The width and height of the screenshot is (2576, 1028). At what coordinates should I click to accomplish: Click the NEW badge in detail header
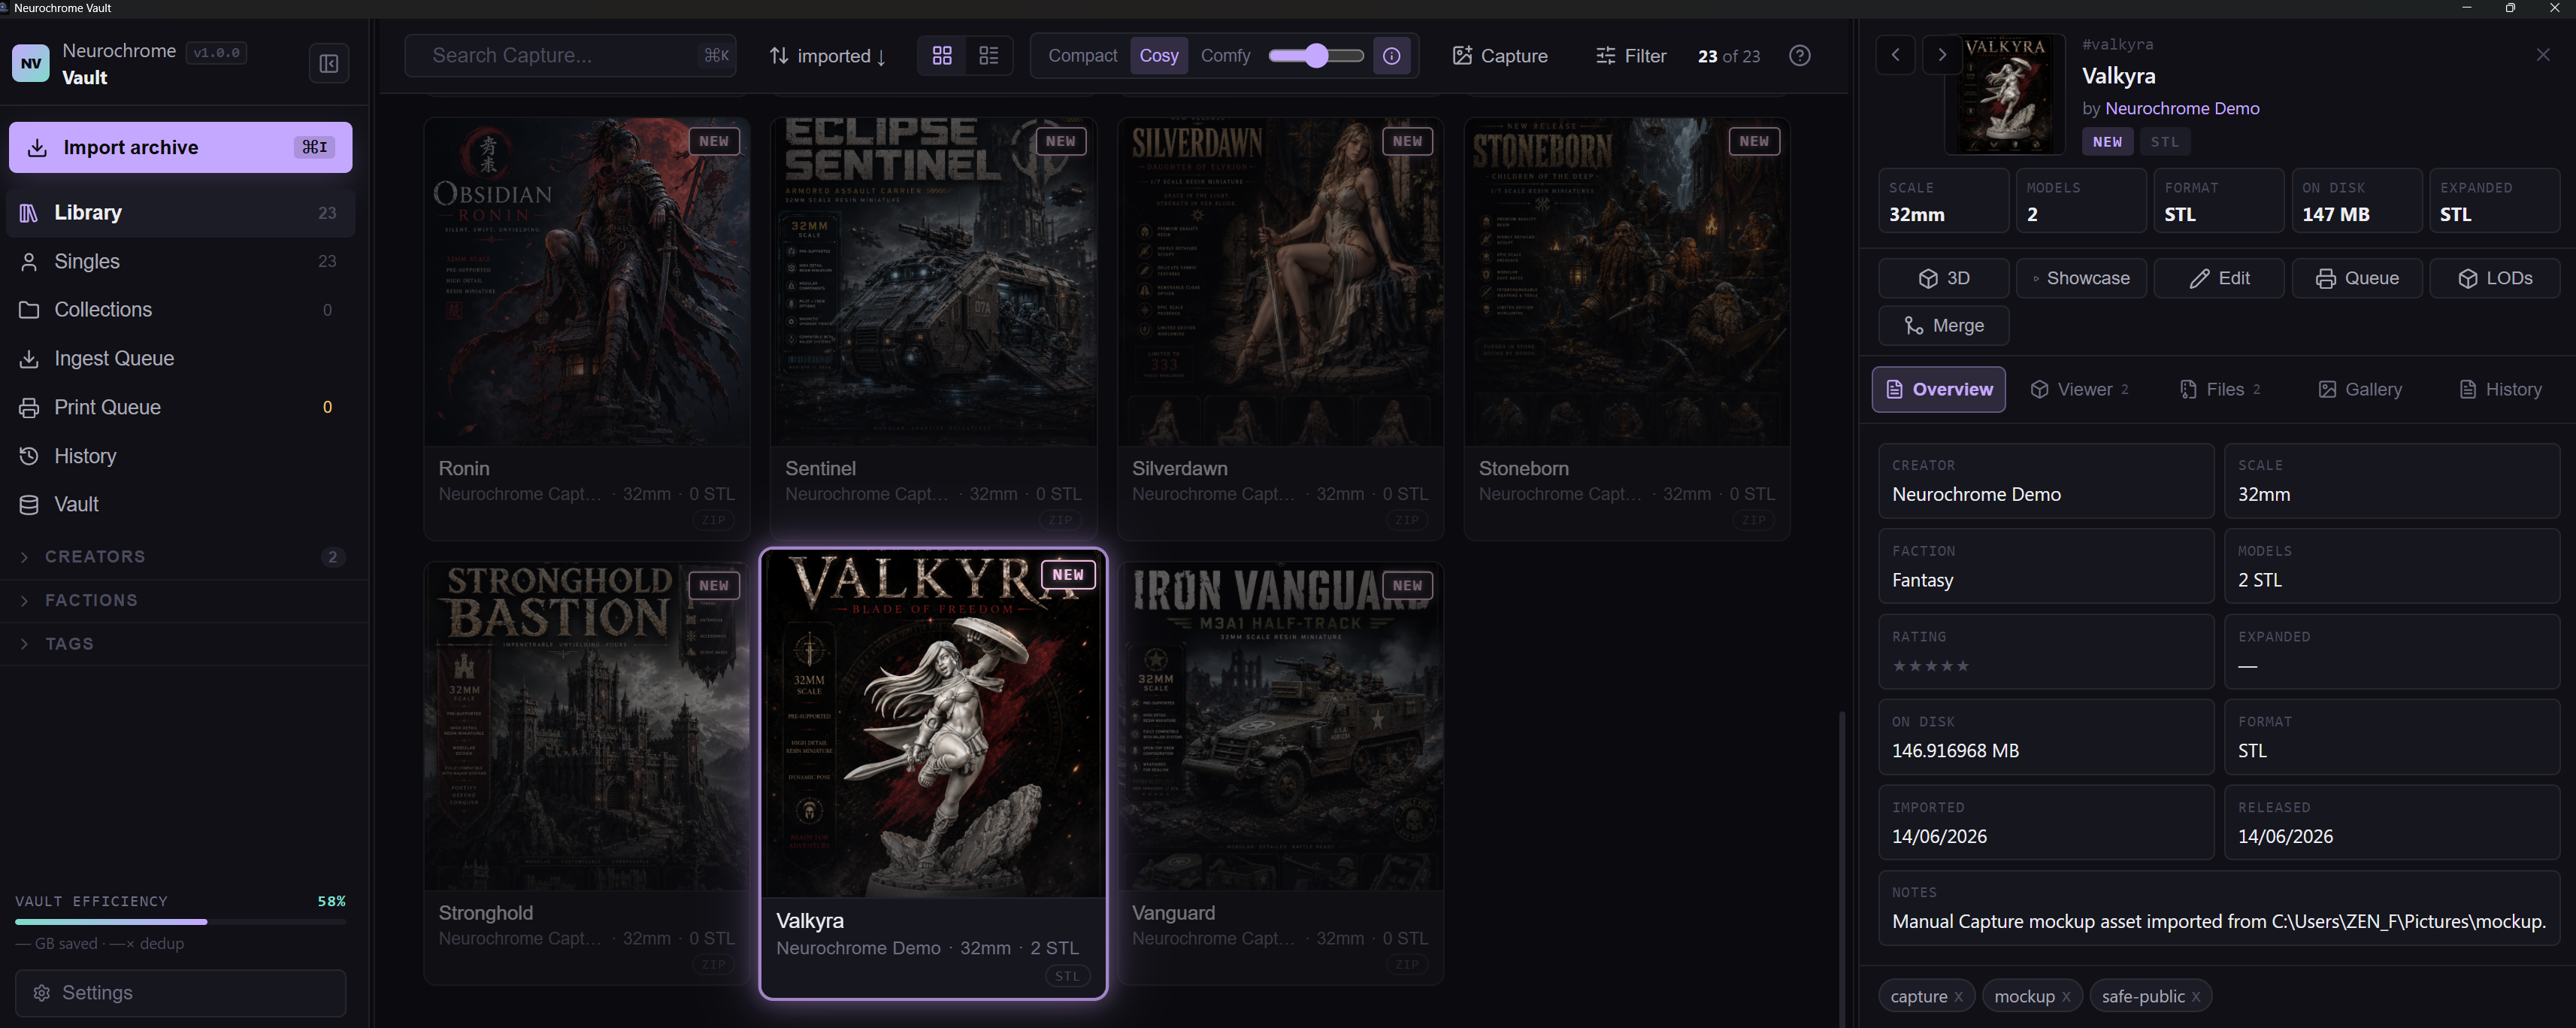coord(2107,142)
